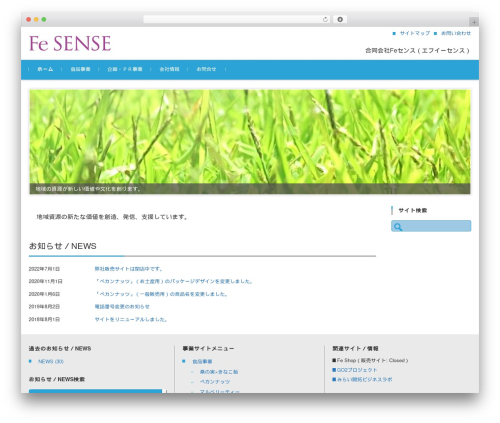Open ペカンナッツ in the footer menu
Viewport: 500px width, 423px height.
pos(215,382)
